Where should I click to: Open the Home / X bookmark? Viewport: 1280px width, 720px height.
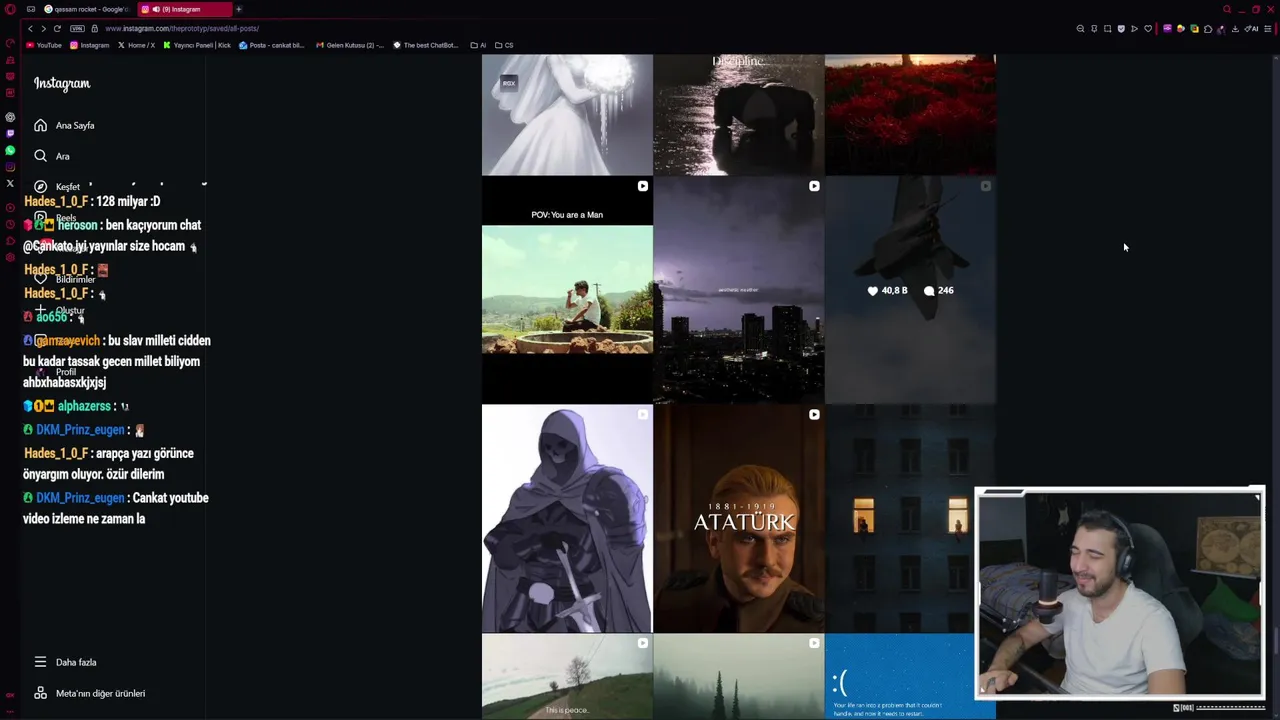137,45
